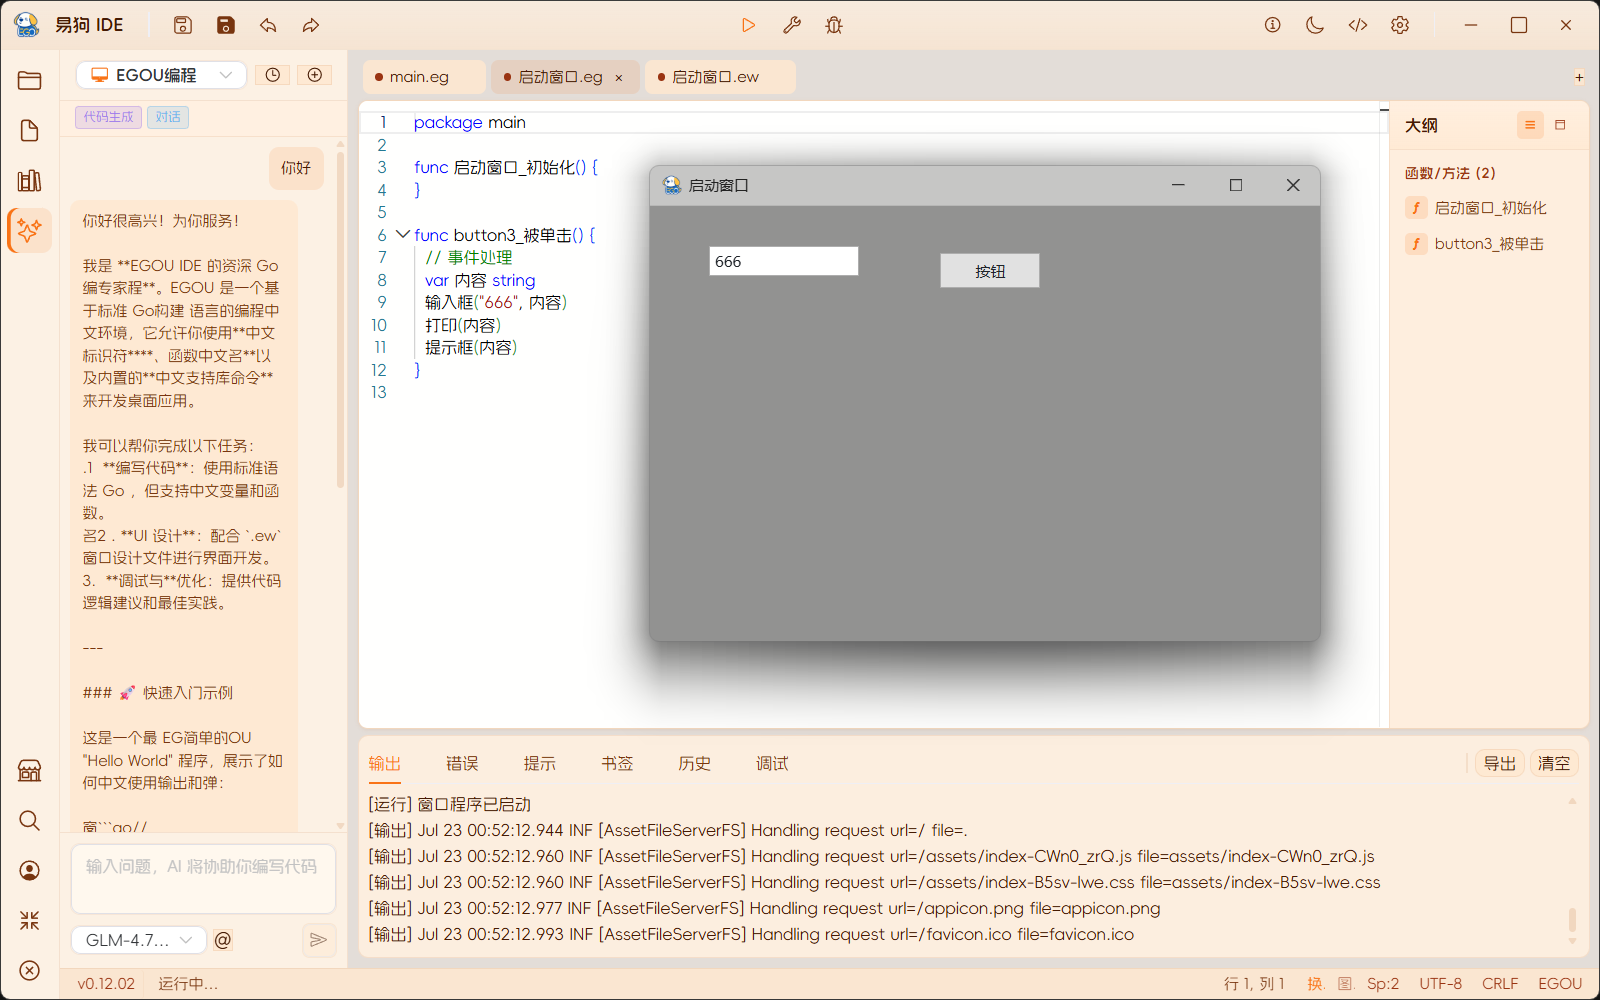Toggle dark mode with the moon icon

pos(1315,25)
